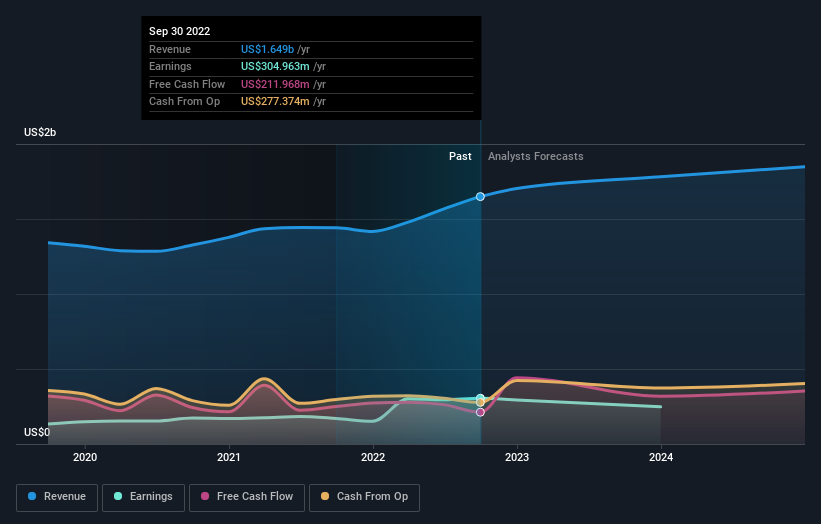Click the 'Past' chart label
Image resolution: width=821 pixels, height=524 pixels.
(x=460, y=157)
